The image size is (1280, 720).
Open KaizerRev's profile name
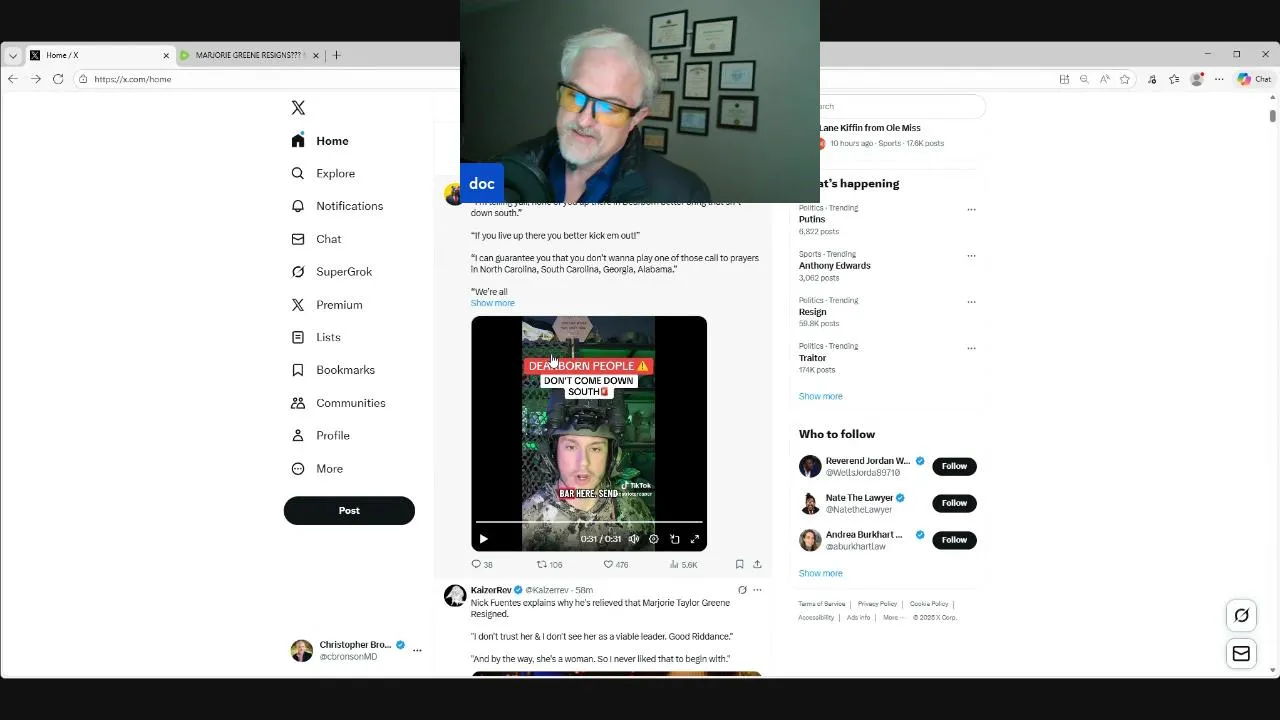pyautogui.click(x=491, y=590)
